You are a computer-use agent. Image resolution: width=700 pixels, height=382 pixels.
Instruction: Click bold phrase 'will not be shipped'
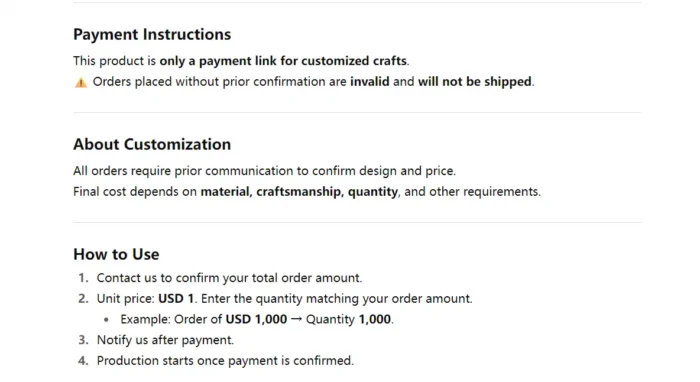coord(475,82)
